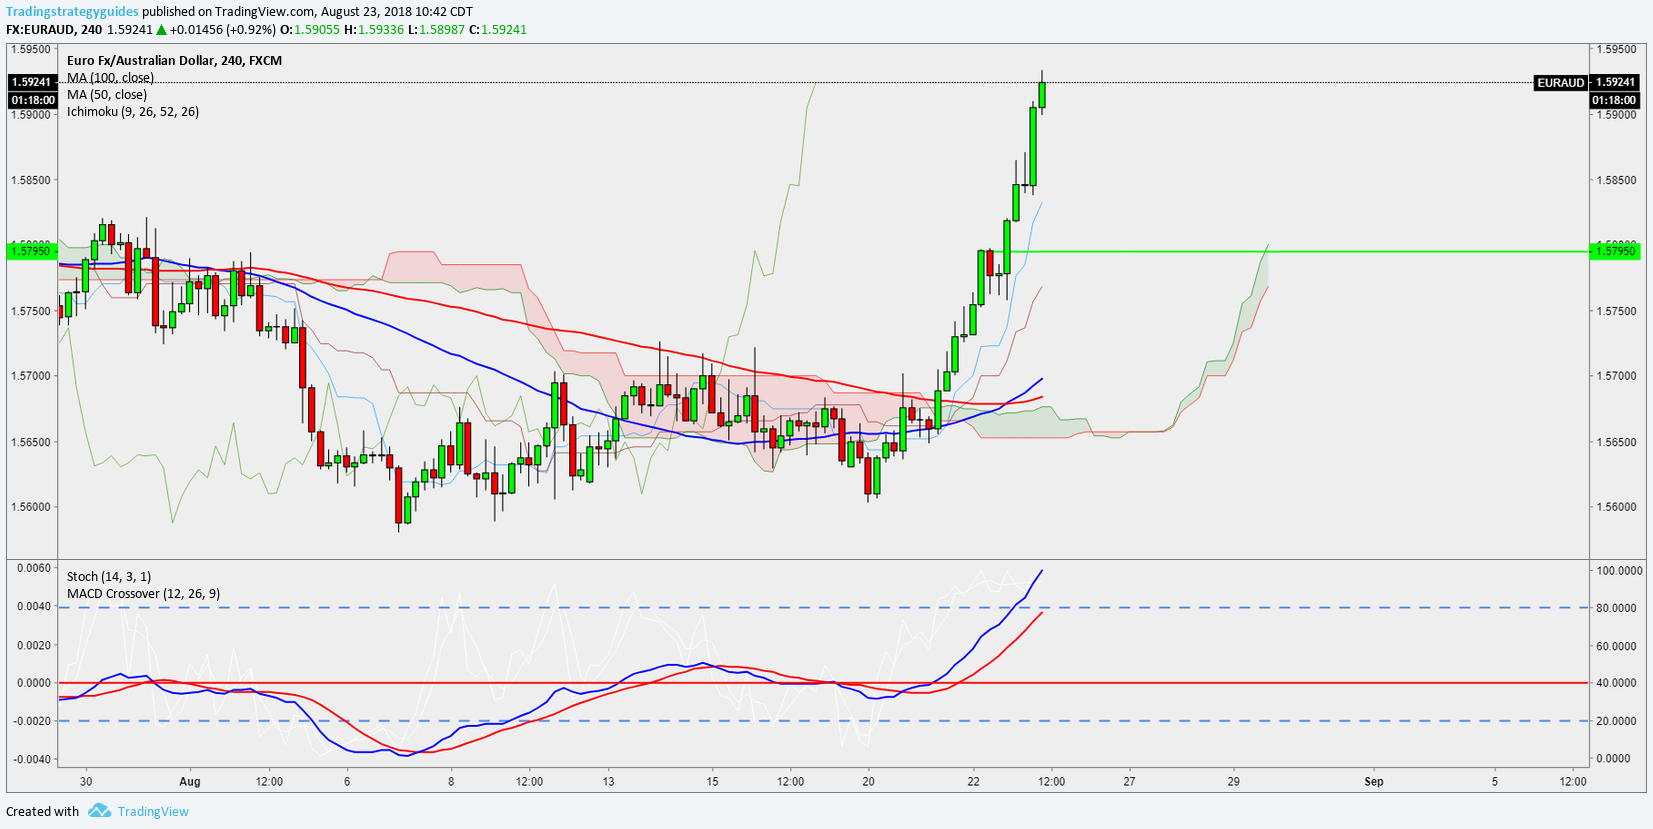Select the Stoch (14, 3, 1) indicator label
This screenshot has width=1653, height=829.
[109, 577]
